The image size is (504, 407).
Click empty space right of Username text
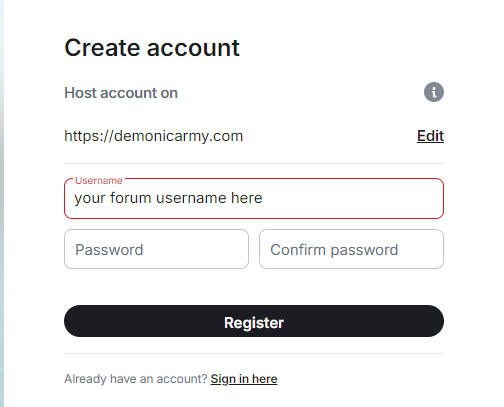point(353,198)
